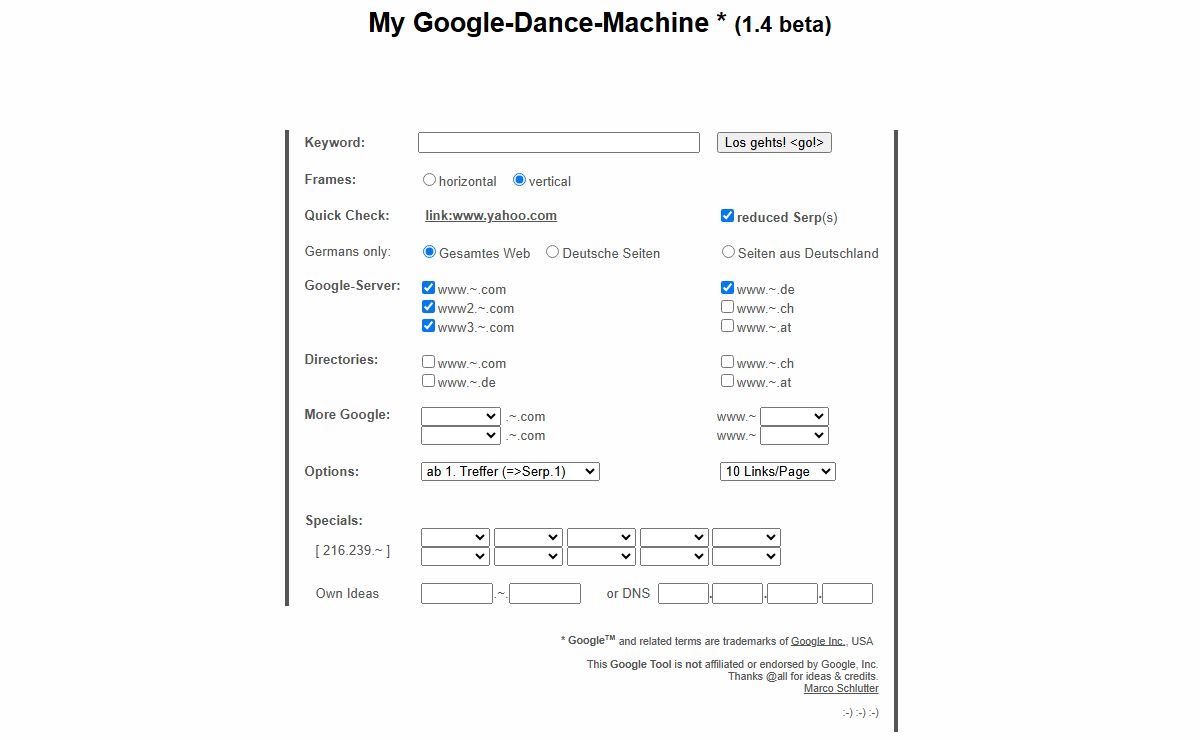The image size is (1200, 740).
Task: Click the last DNS octet input field
Action: click(848, 593)
